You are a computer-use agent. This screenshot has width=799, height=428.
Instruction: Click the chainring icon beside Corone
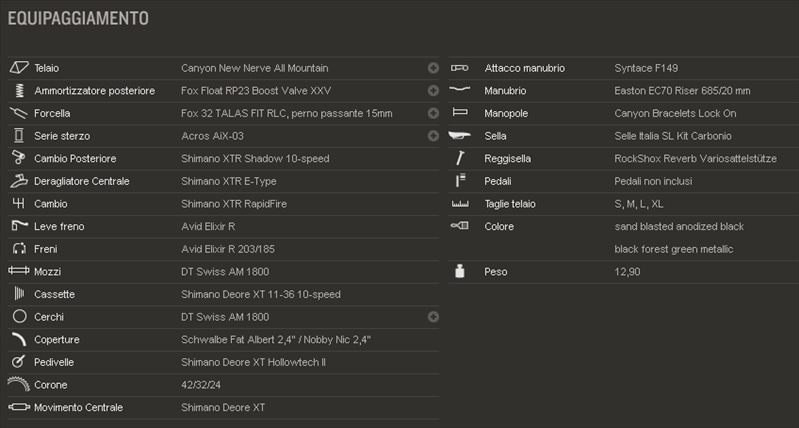19,384
